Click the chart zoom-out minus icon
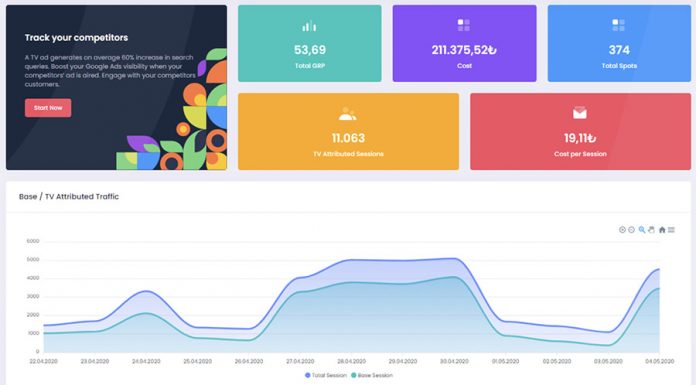This screenshot has height=385, width=696. tap(631, 230)
